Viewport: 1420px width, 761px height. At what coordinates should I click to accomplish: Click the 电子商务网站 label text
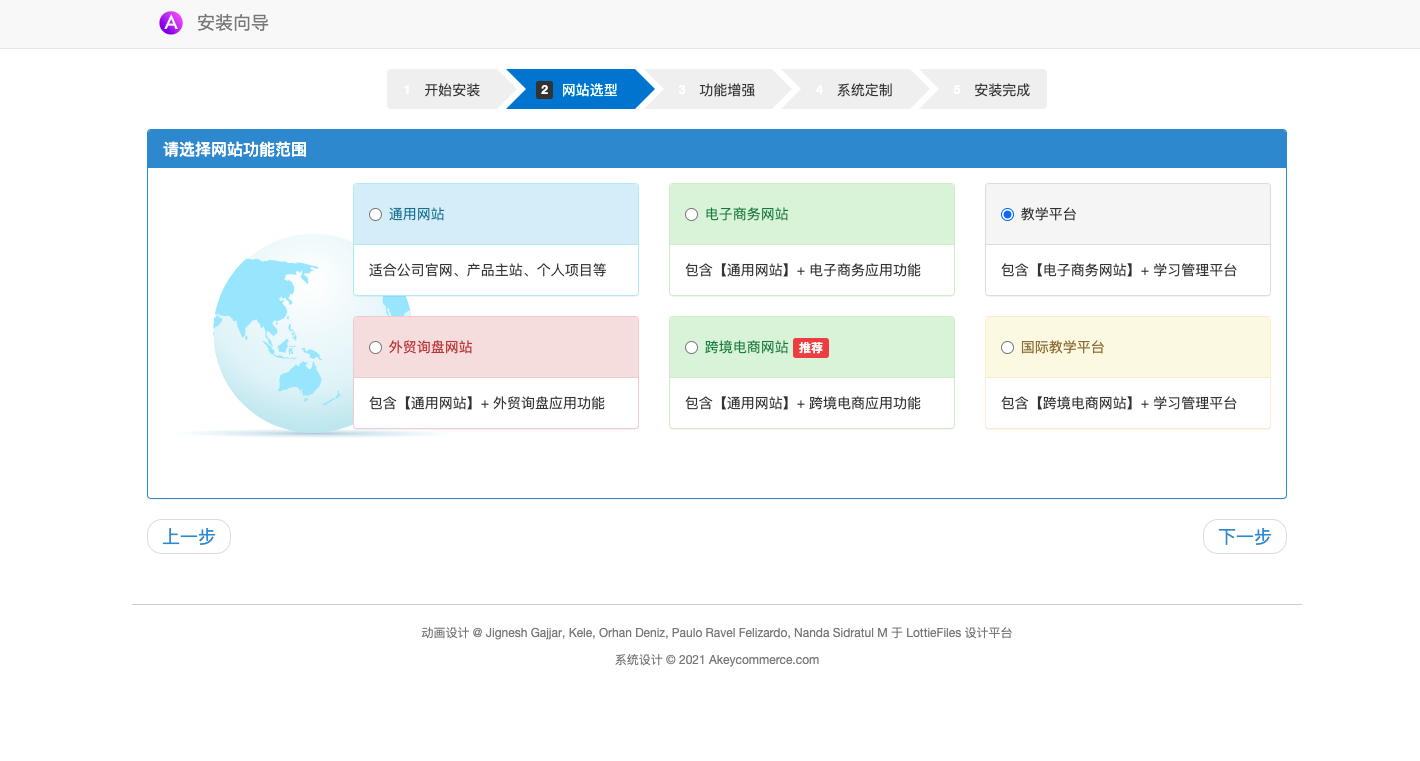[747, 214]
